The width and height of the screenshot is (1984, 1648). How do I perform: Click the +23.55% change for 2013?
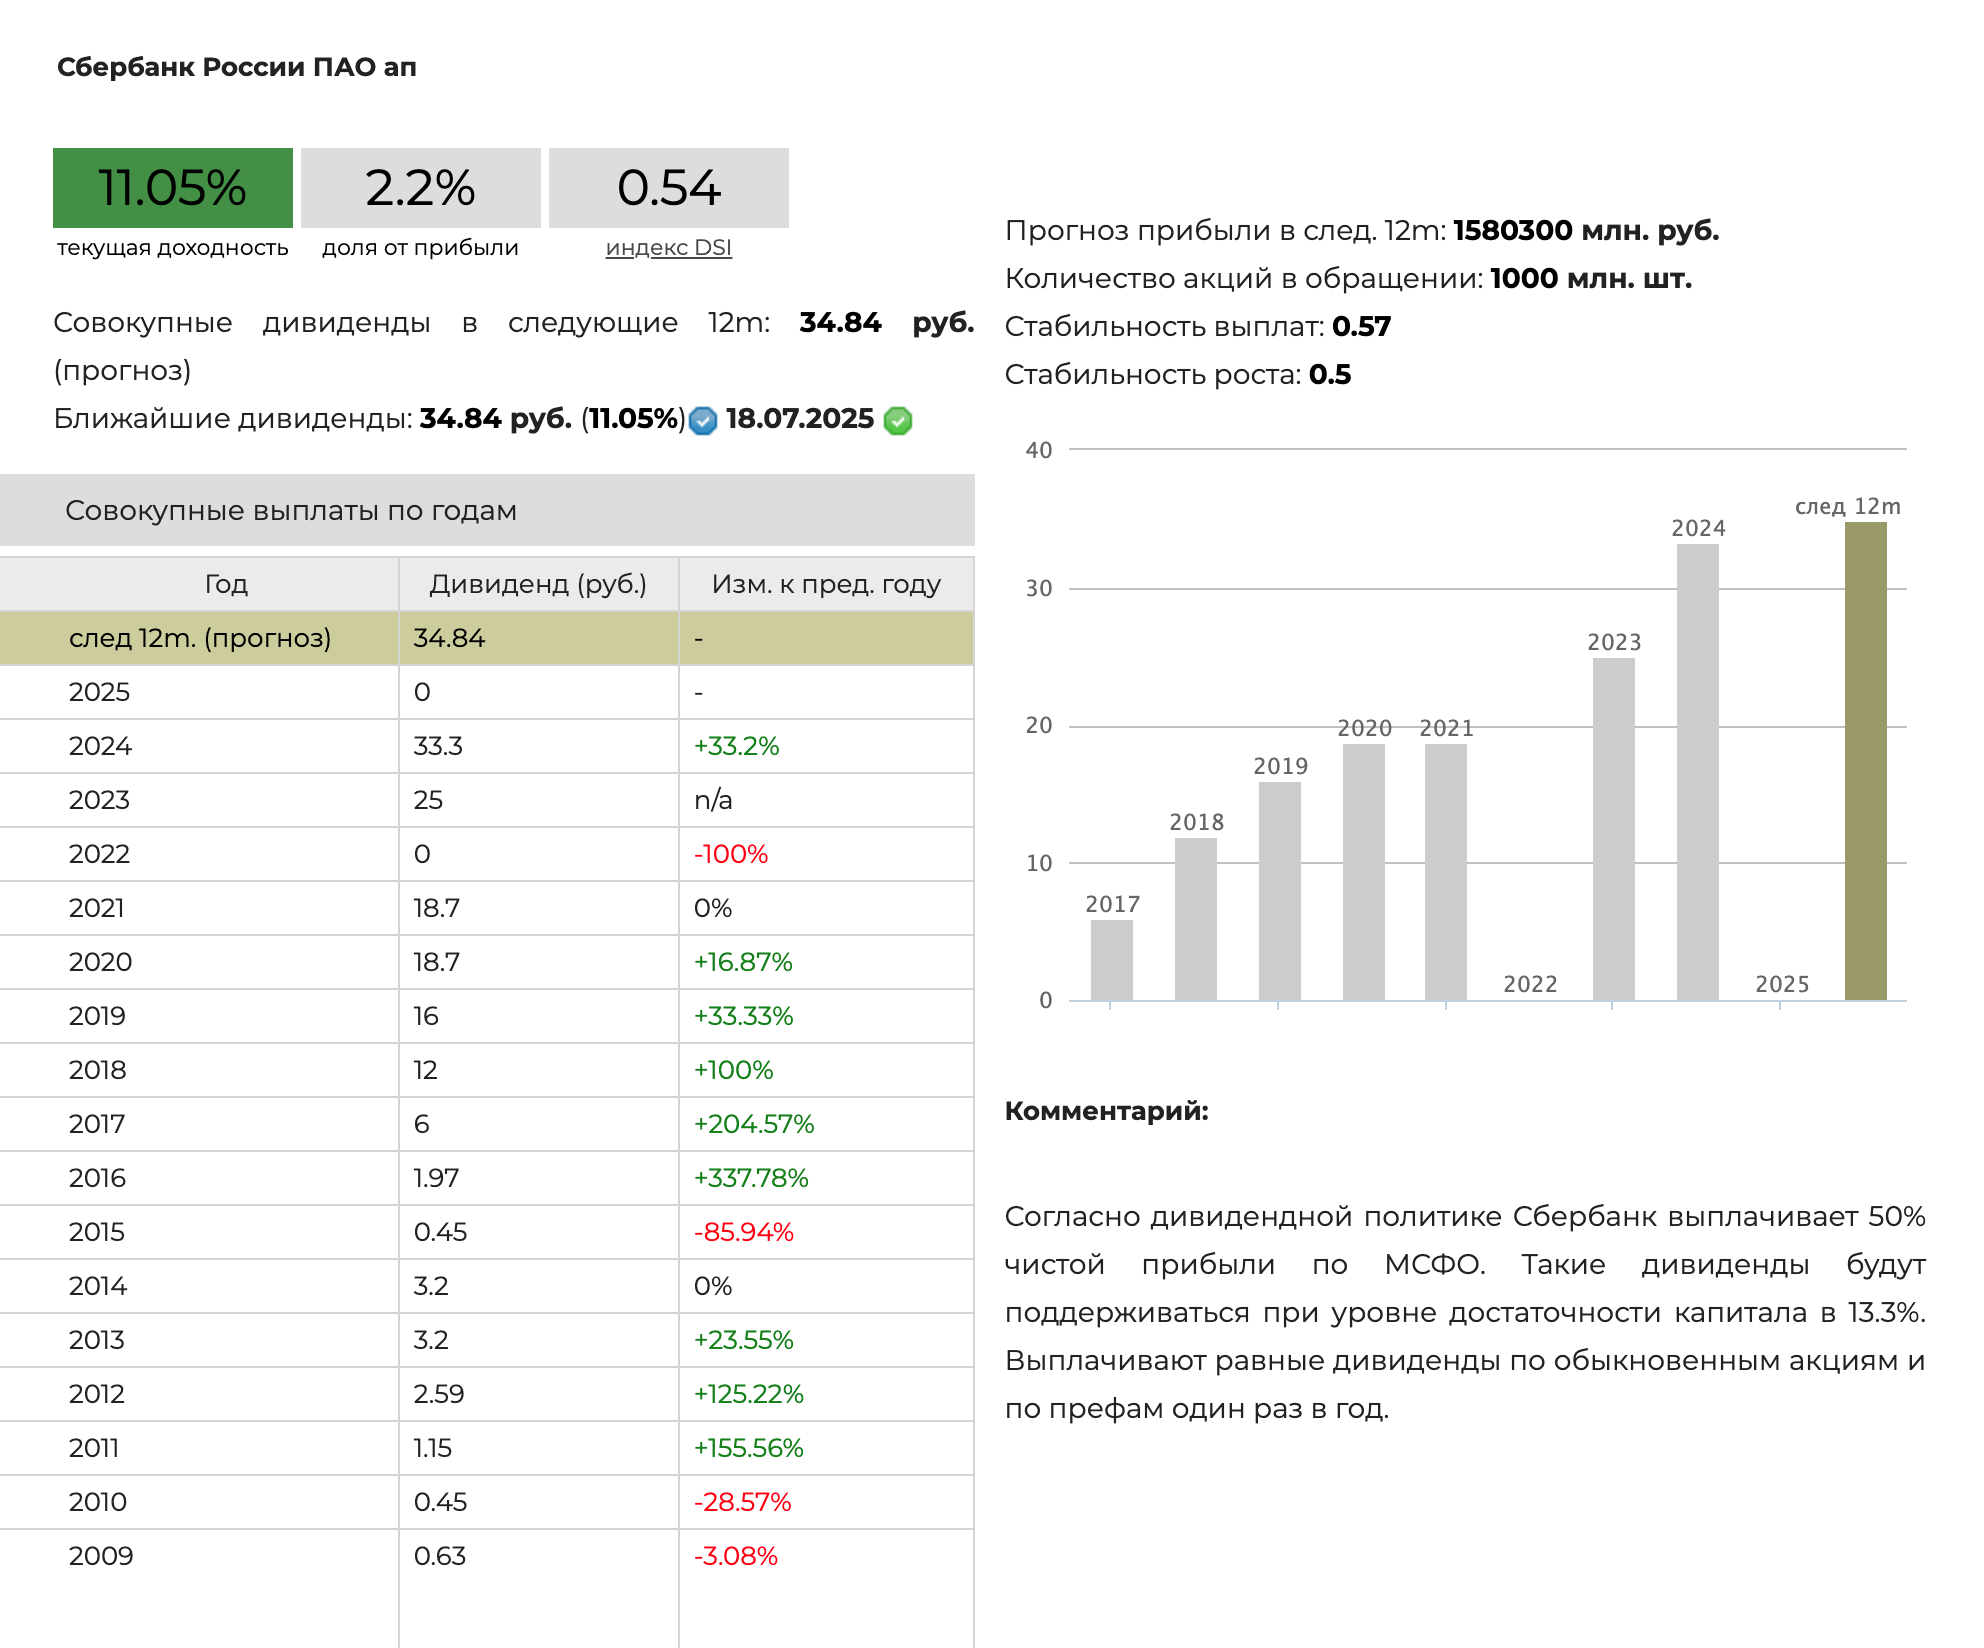(x=744, y=1340)
